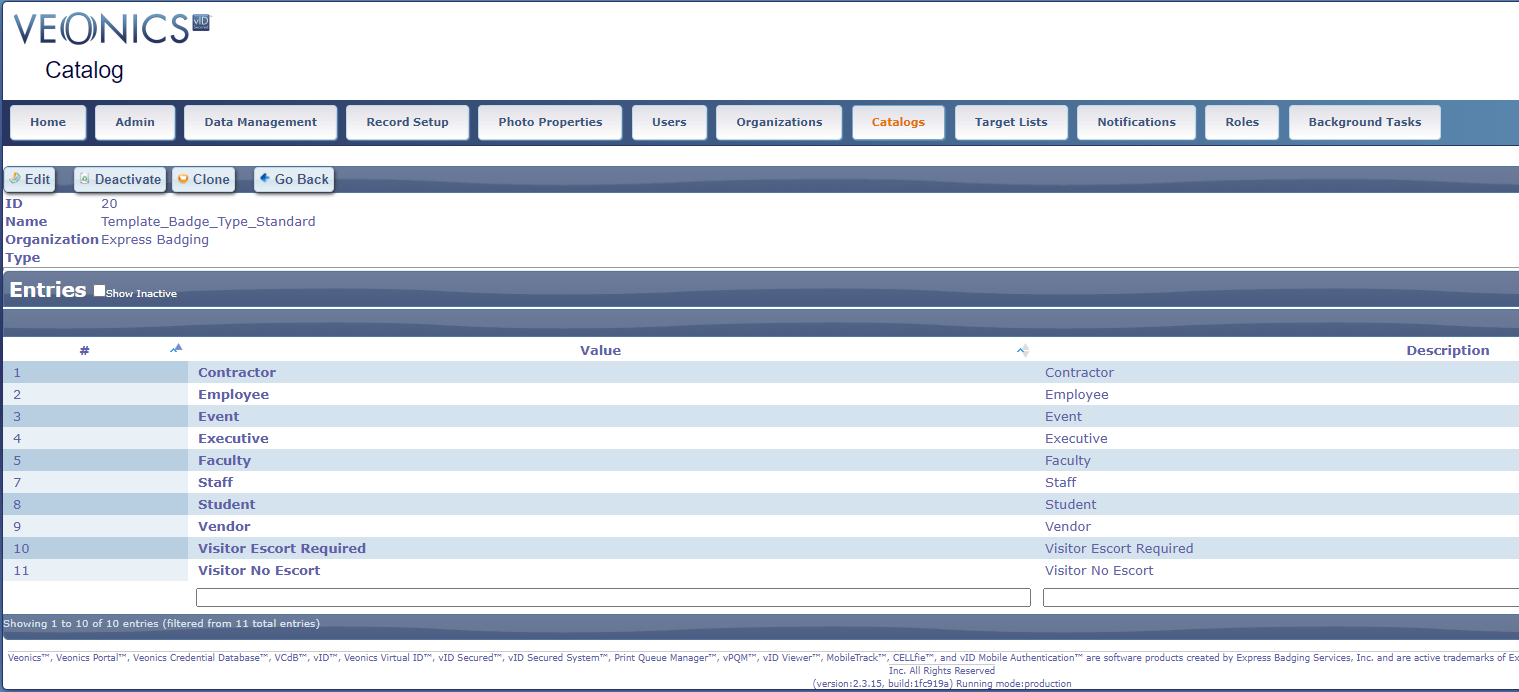Click the Showing 1 to 10 entries status

pos(161,623)
